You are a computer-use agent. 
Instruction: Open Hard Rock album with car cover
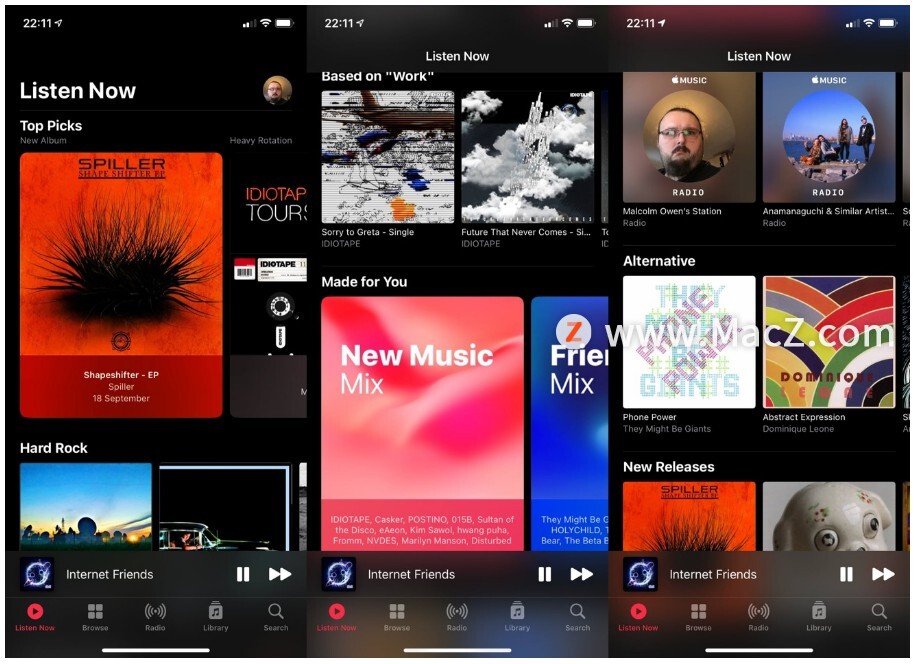[226, 507]
